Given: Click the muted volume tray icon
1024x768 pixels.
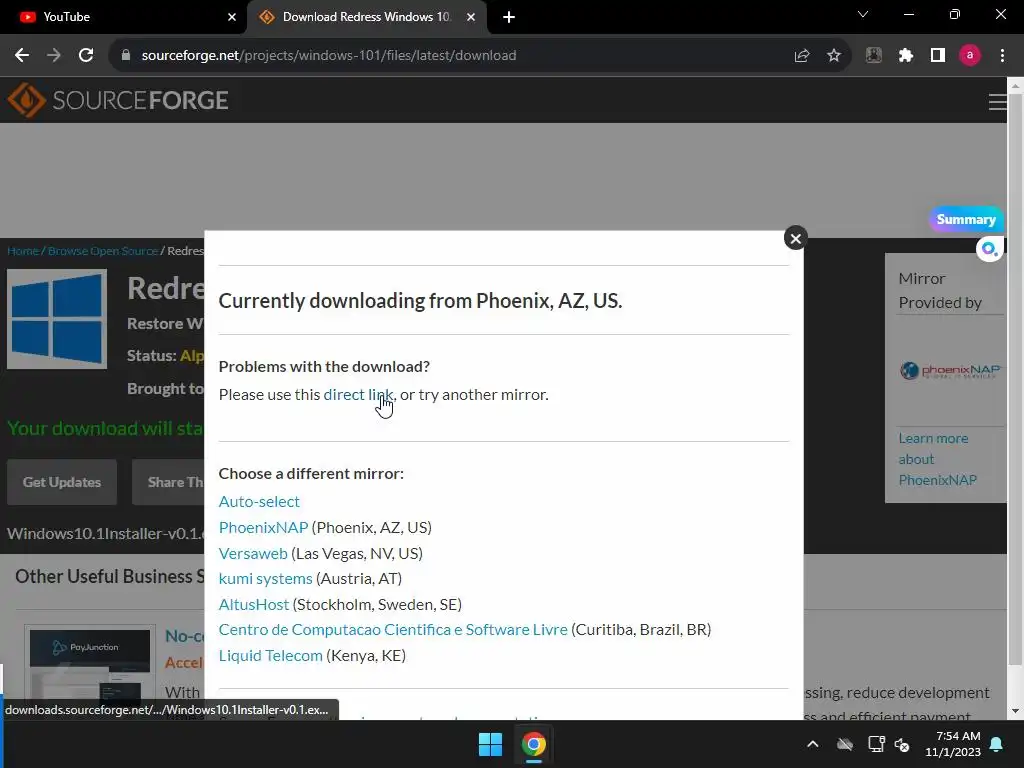Looking at the screenshot, I should [902, 744].
